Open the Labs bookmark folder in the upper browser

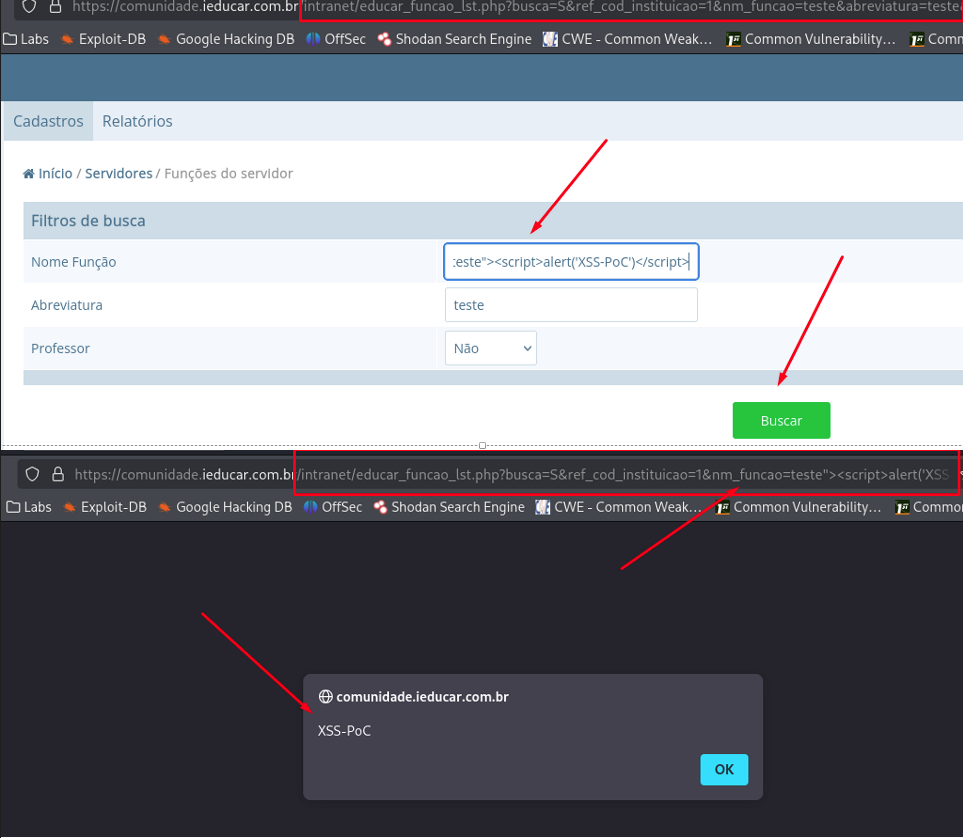point(26,39)
